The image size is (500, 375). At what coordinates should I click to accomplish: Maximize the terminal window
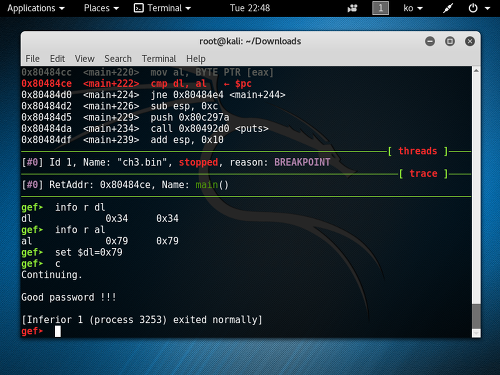pyautogui.click(x=450, y=41)
